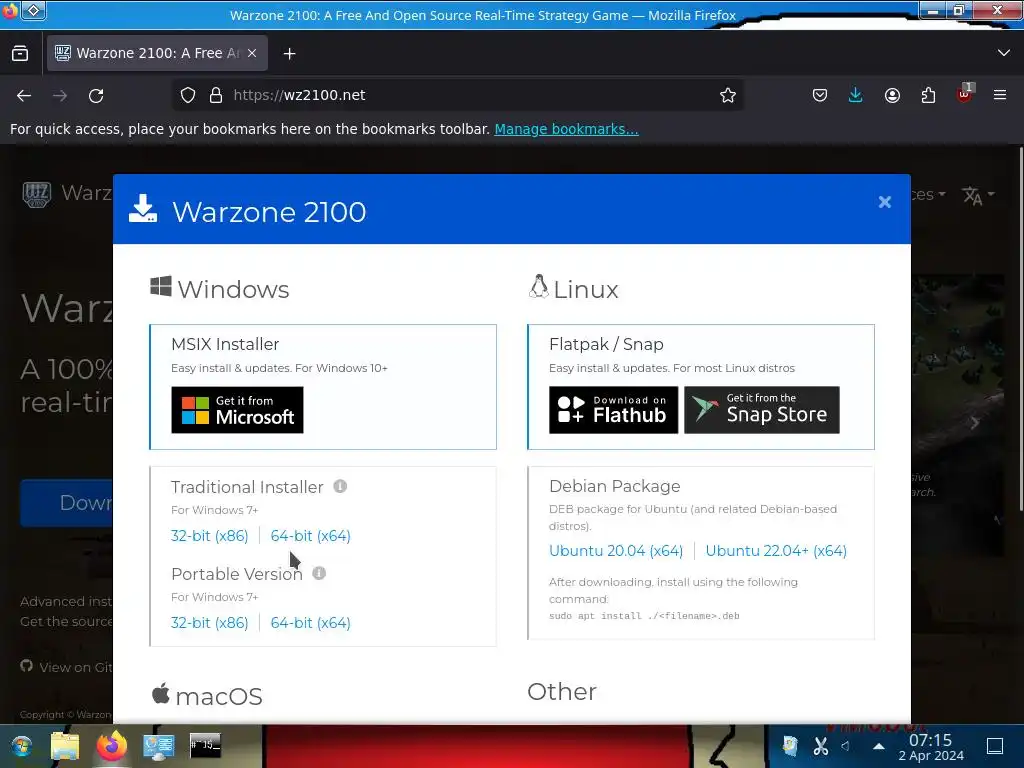
Task: Download Traditional Installer 32-bit (x86)
Action: pos(210,536)
